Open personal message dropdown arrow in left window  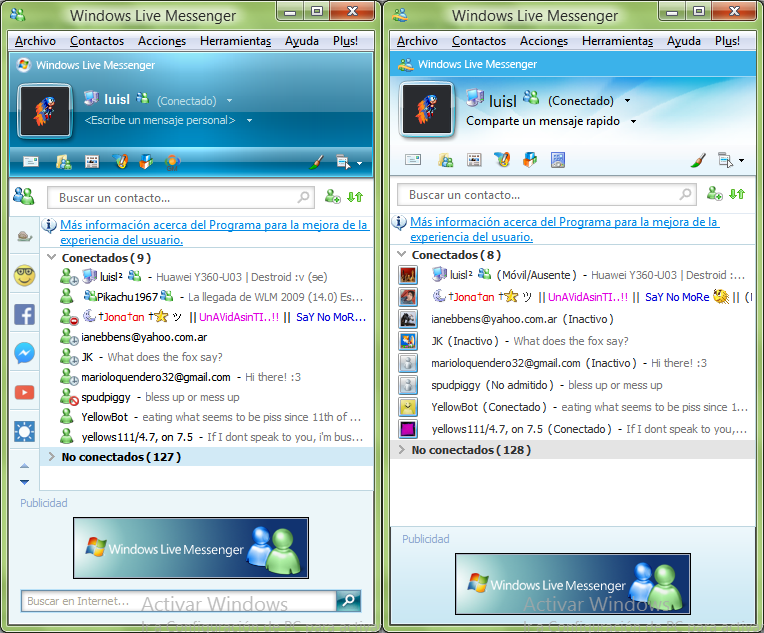pos(249,120)
